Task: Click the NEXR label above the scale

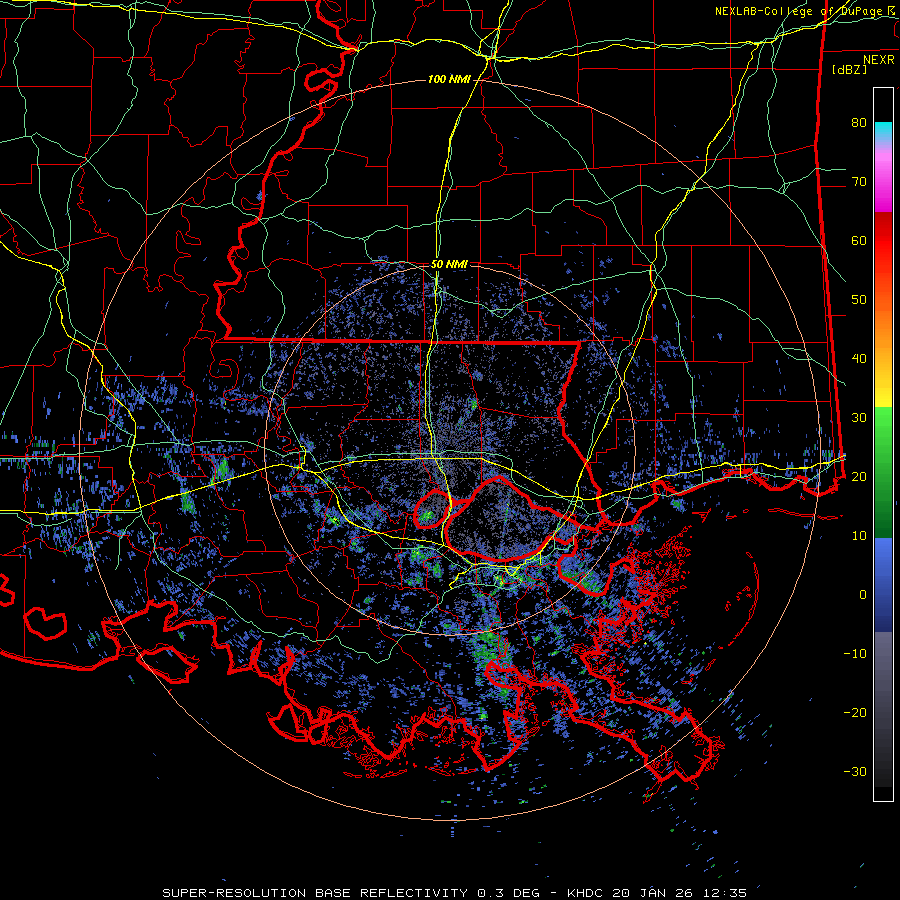Action: point(878,60)
